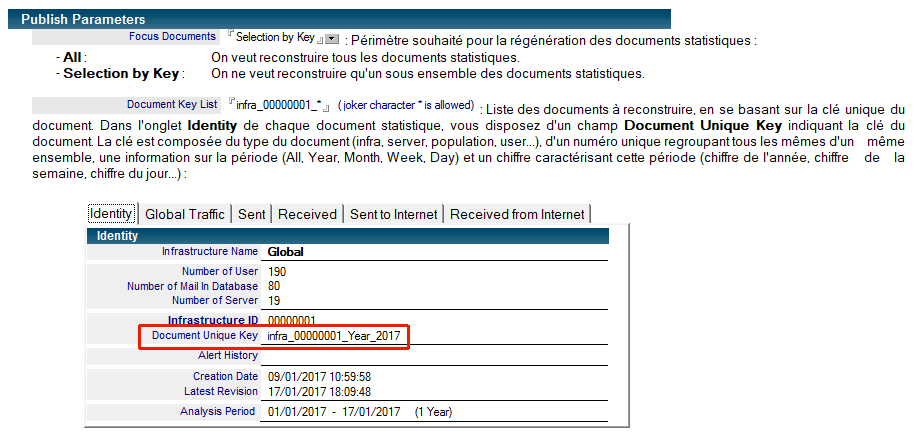
Task: Click Latest Revision value 17/01/2017 18:09:48
Action: 319,391
